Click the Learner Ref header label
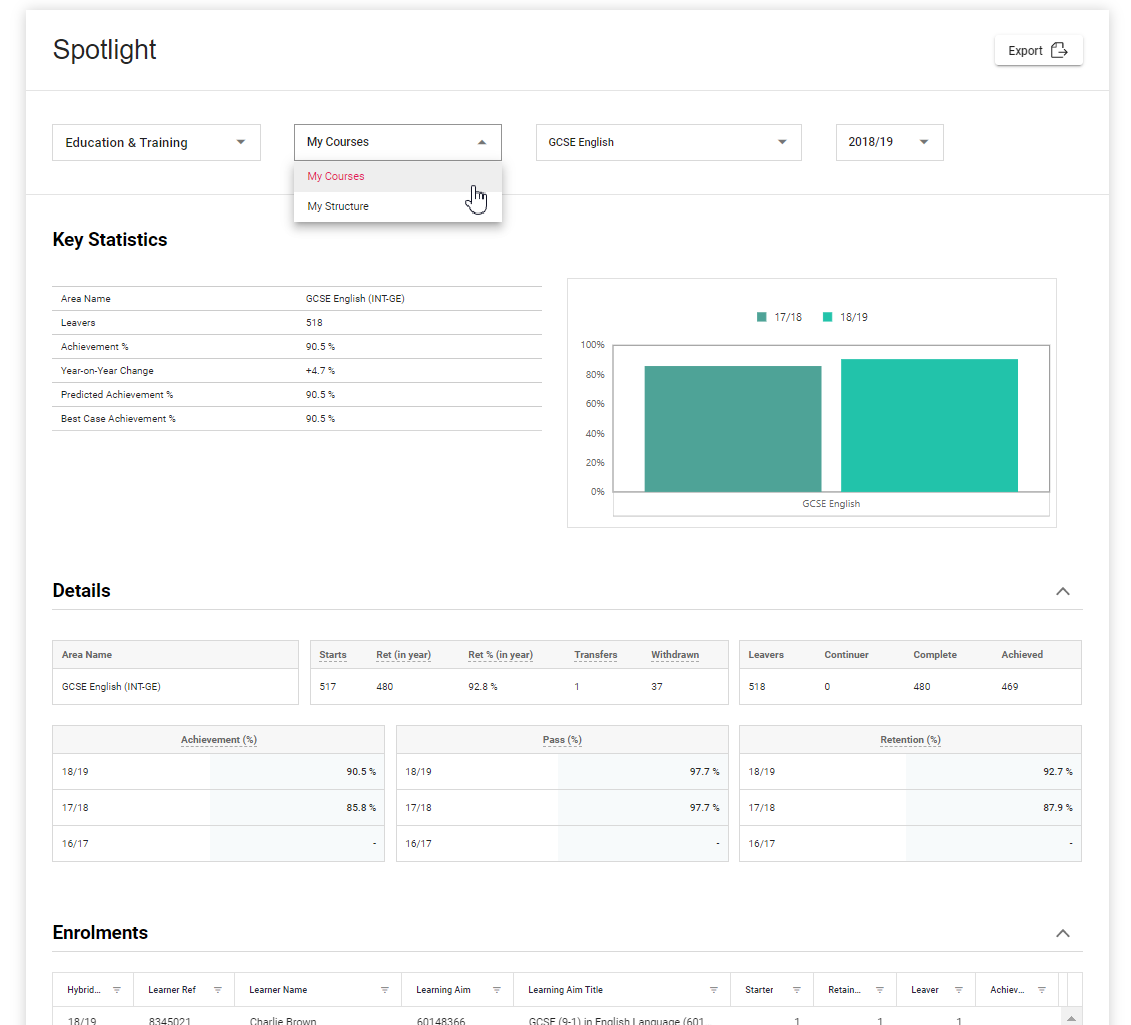Viewport: 1131px width, 1025px height. (172, 990)
